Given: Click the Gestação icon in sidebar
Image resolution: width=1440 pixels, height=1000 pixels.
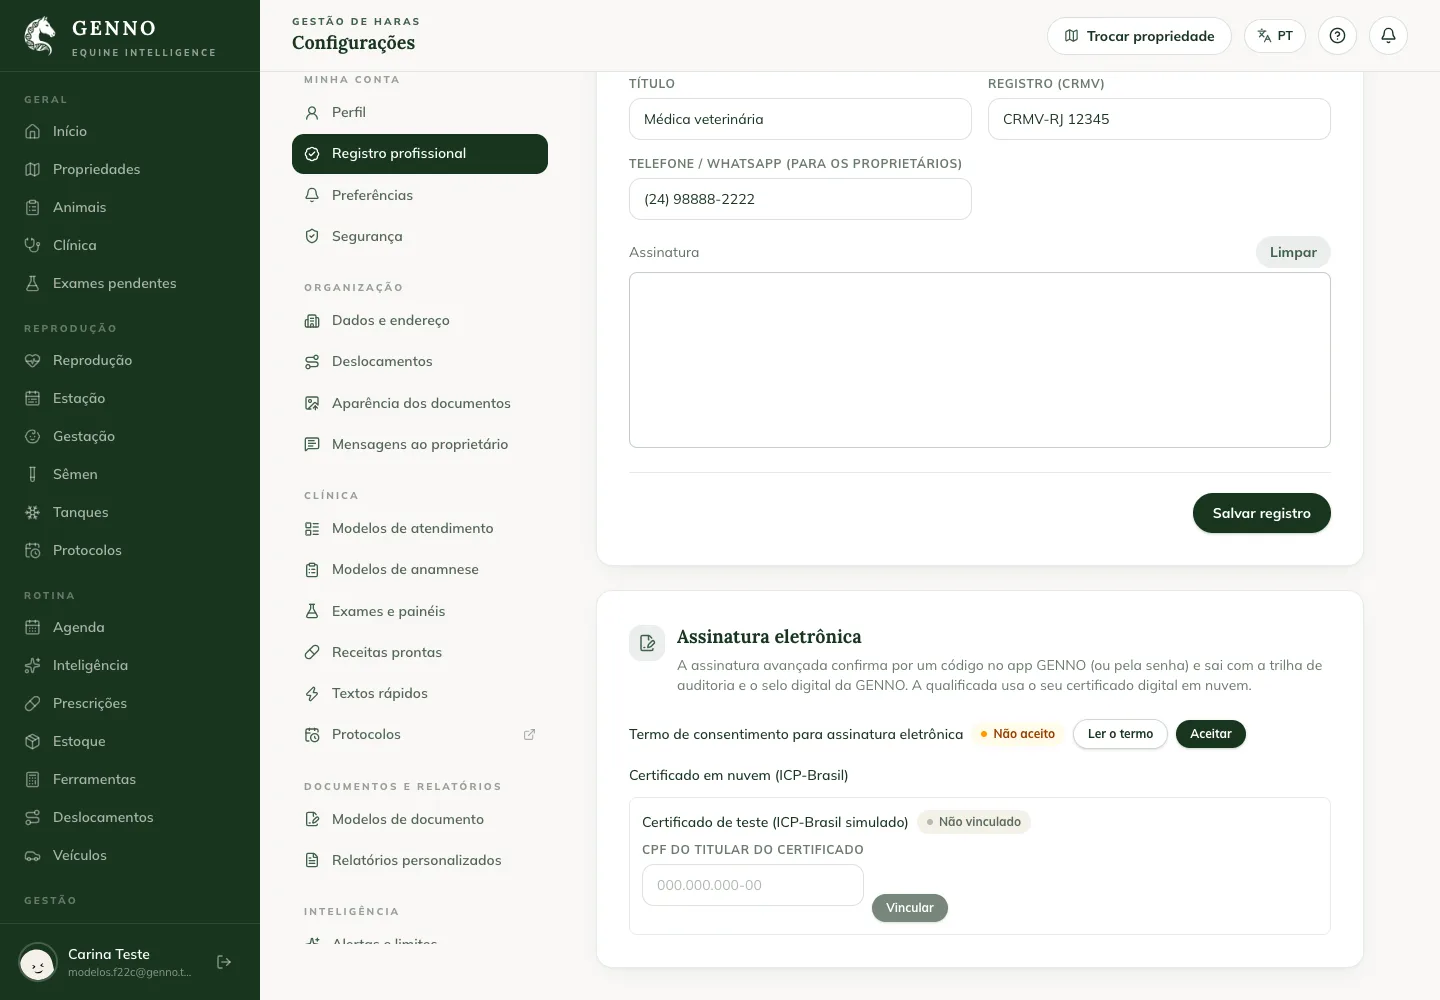Looking at the screenshot, I should point(32,436).
